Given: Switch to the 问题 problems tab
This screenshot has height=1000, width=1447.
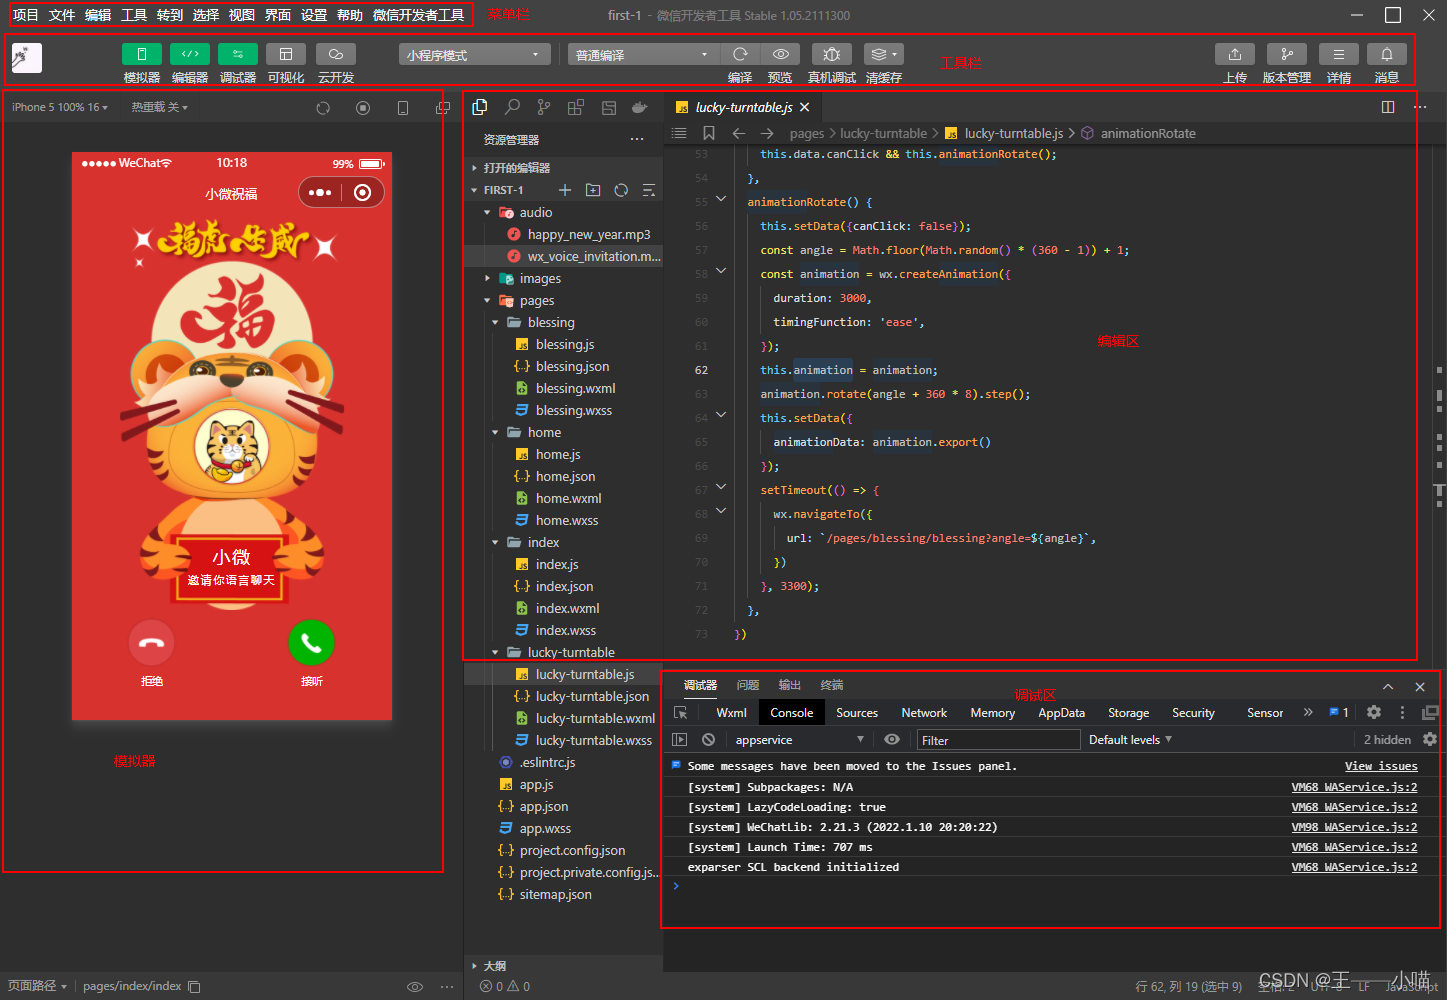Looking at the screenshot, I should (x=748, y=685).
